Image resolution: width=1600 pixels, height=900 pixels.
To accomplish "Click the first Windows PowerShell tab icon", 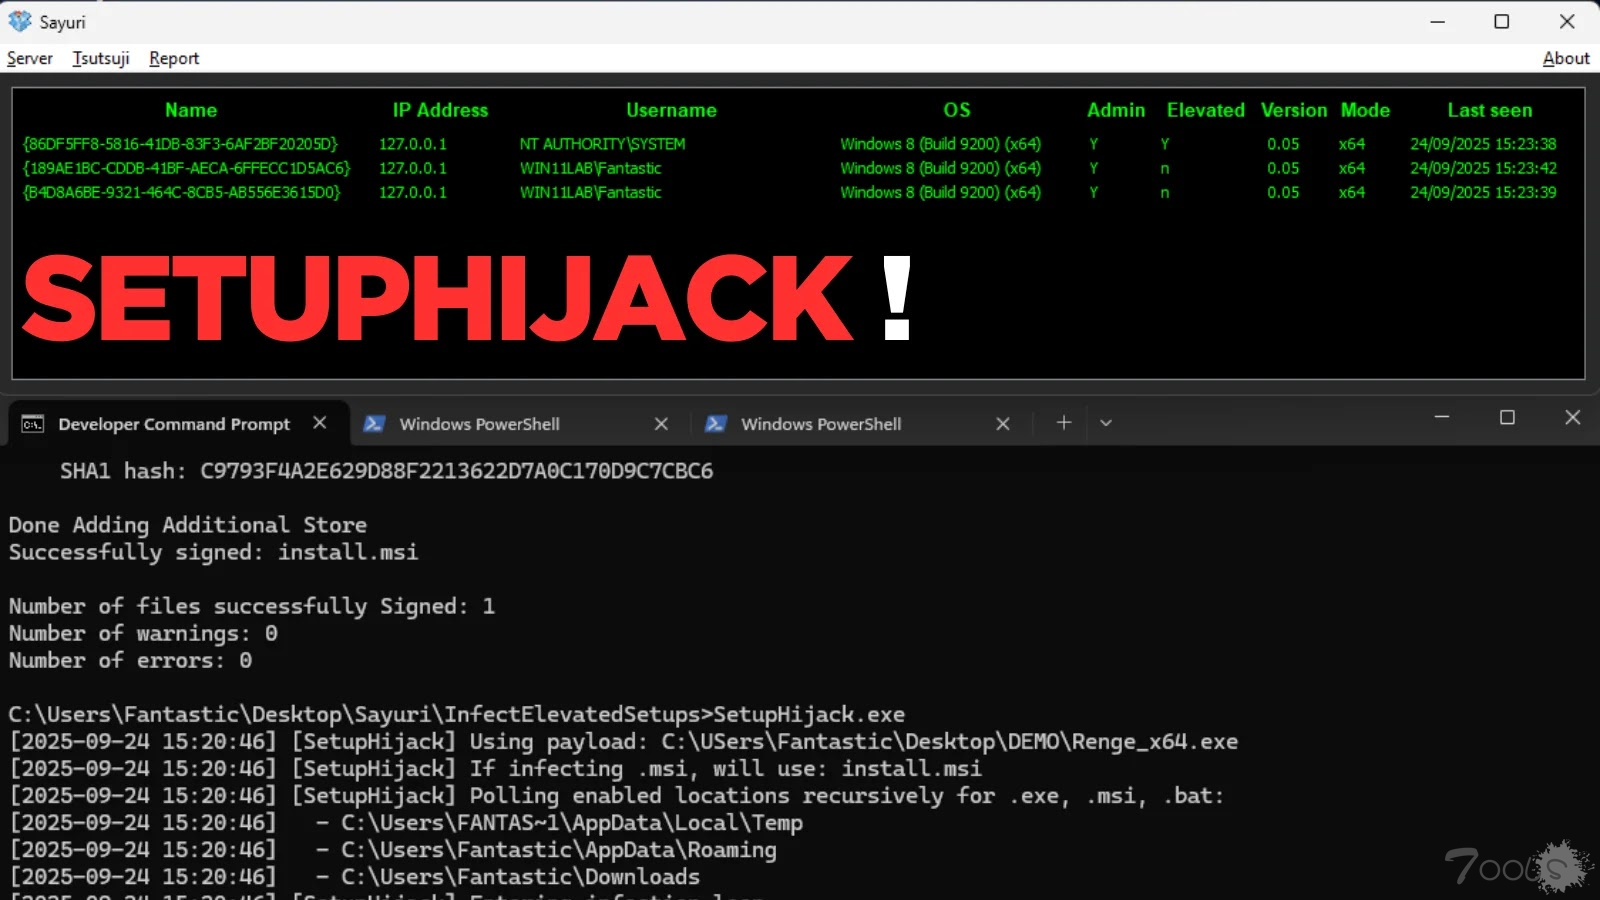I will click(x=374, y=424).
